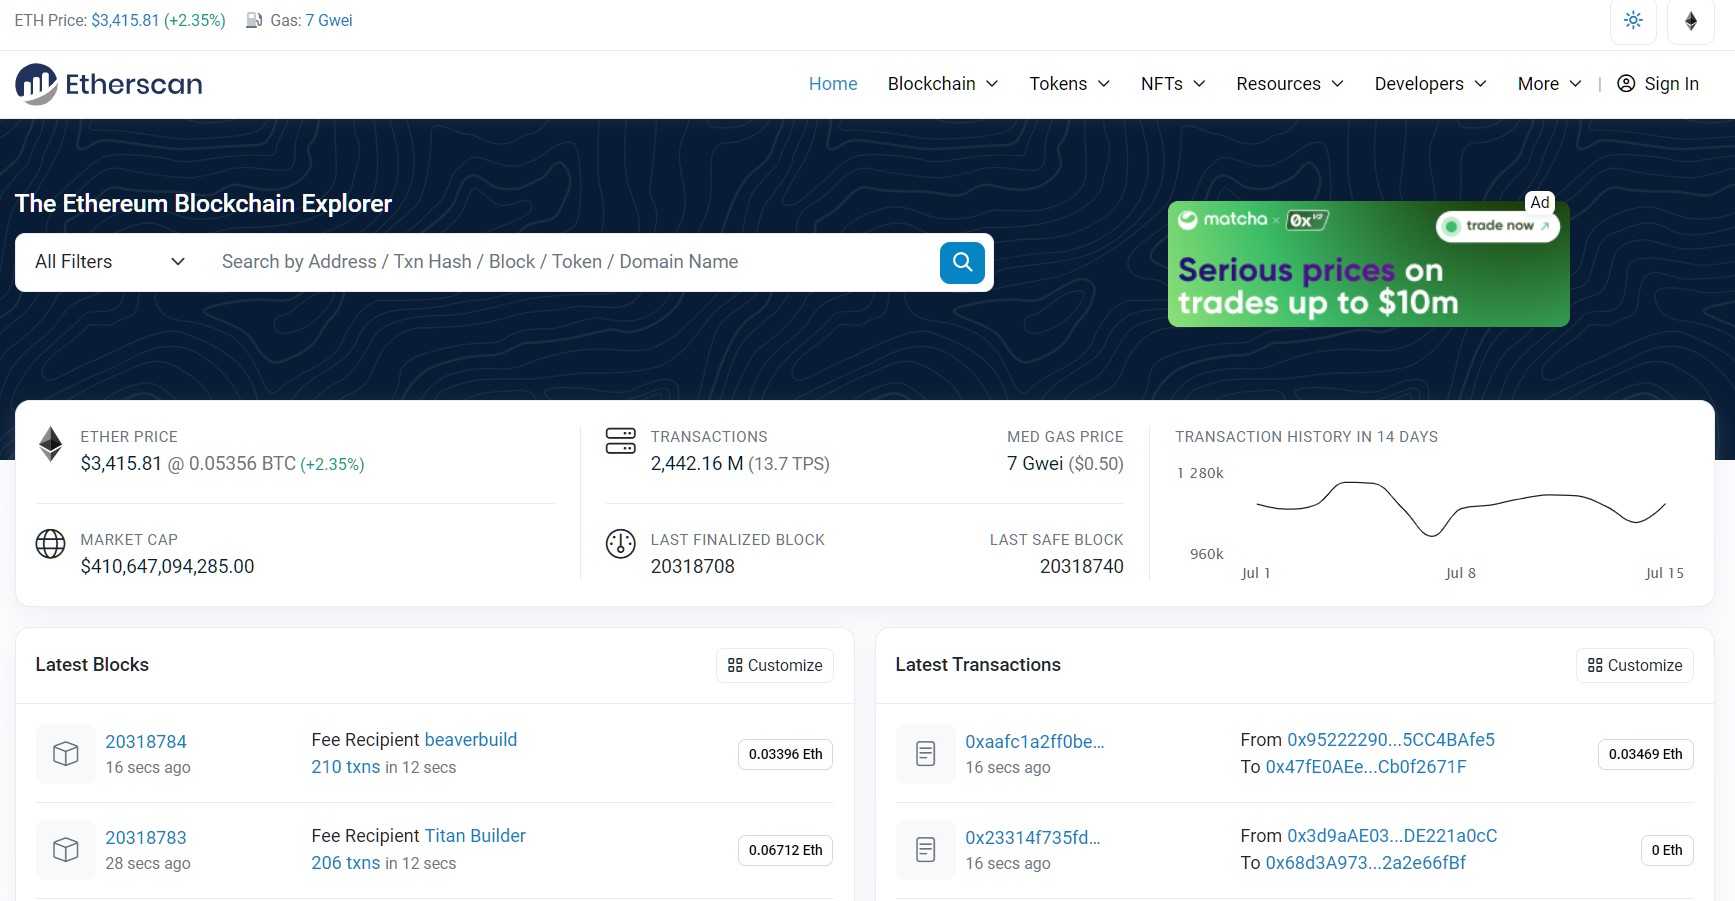Screen dimensions: 1735x901
Task: Click the transaction document icon beside 0xaafc1a2ff0be
Action: (x=925, y=753)
